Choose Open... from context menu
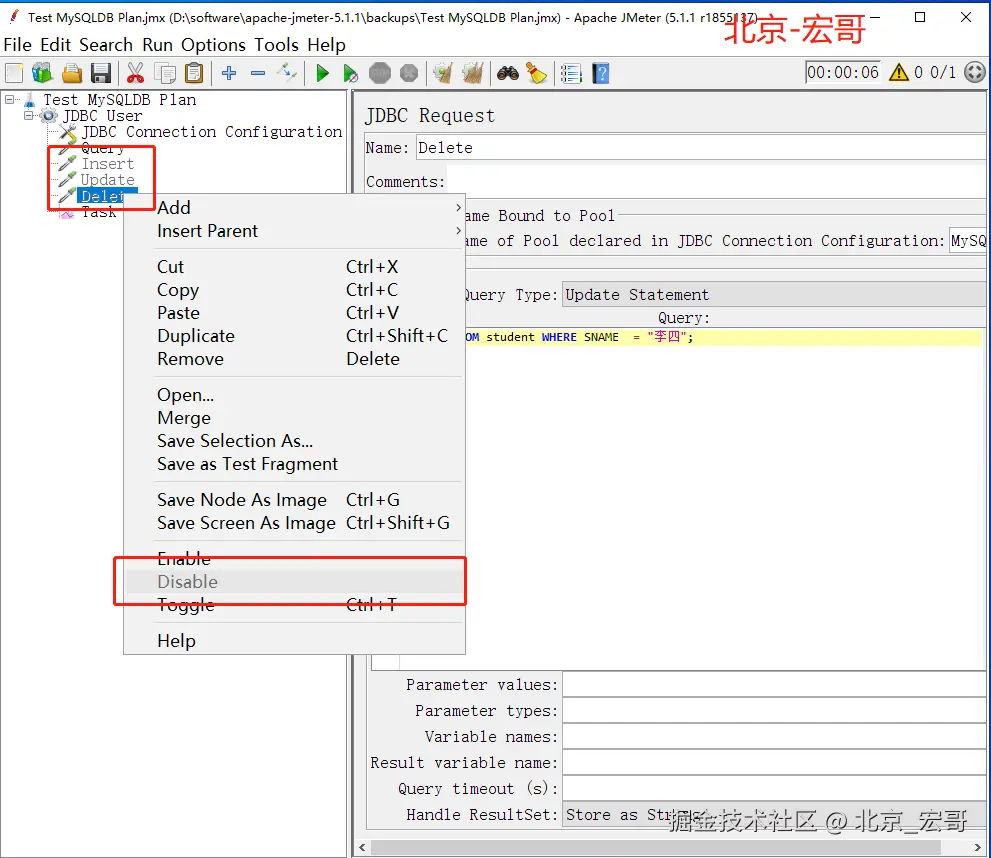Image resolution: width=991 pixels, height=858 pixels. coord(295,395)
